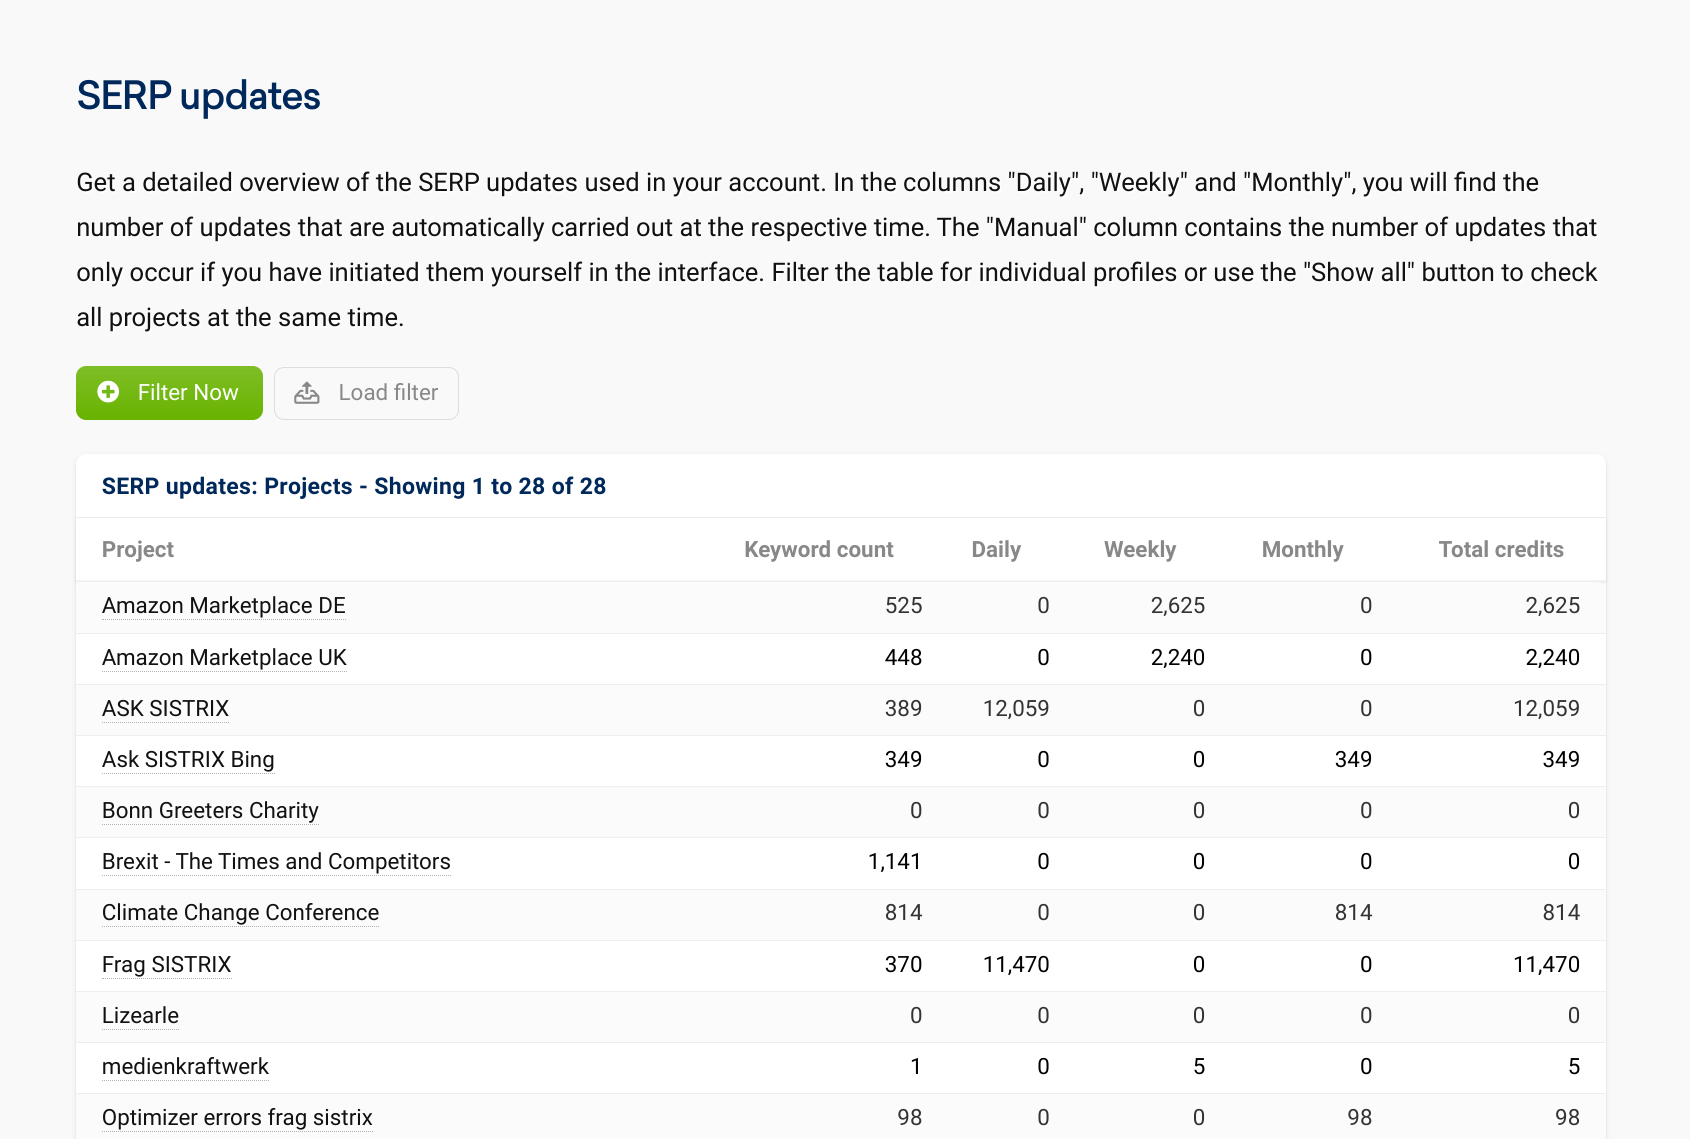This screenshot has width=1690, height=1139.
Task: Sort by the Keyword count column header
Action: [819, 550]
